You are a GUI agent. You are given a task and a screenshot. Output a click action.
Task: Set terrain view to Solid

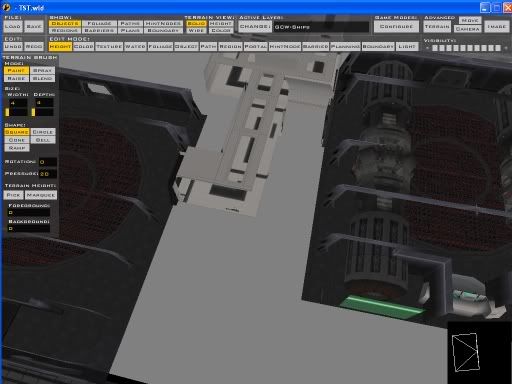[x=196, y=24]
